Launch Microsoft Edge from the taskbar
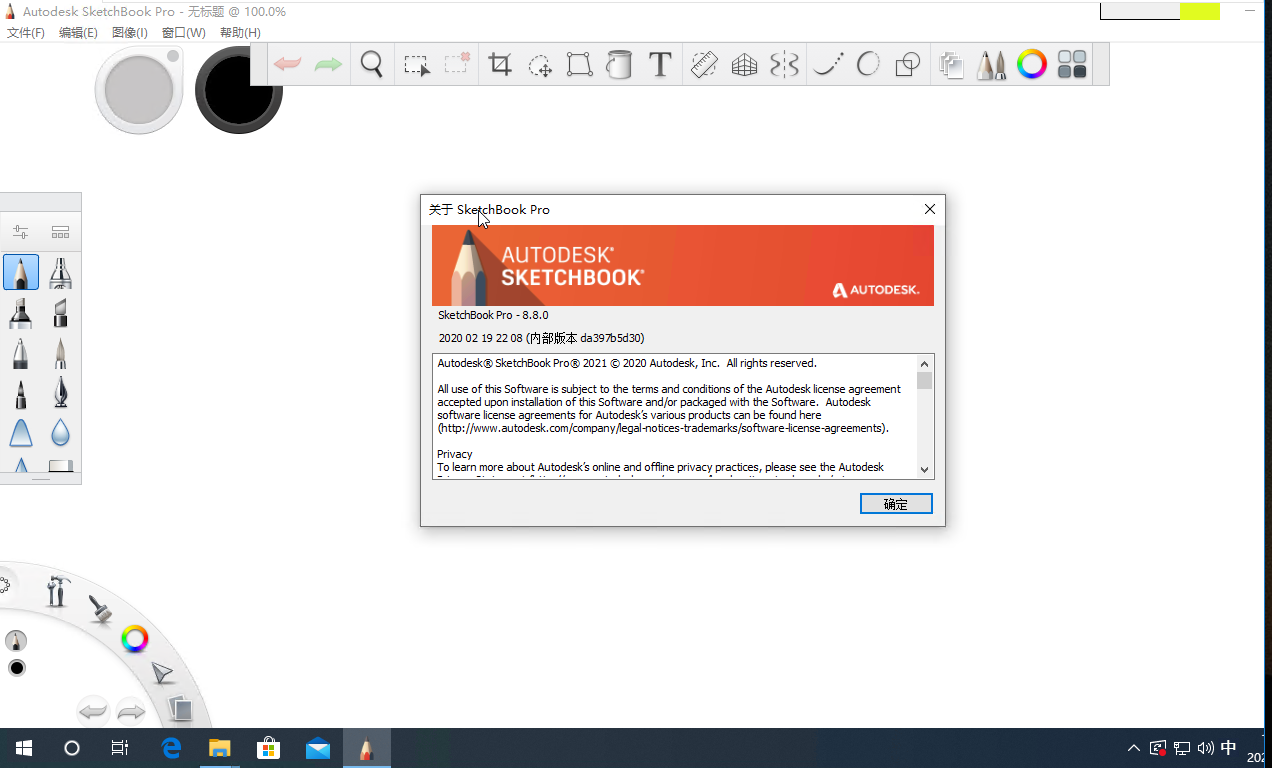This screenshot has width=1272, height=768. (x=171, y=748)
